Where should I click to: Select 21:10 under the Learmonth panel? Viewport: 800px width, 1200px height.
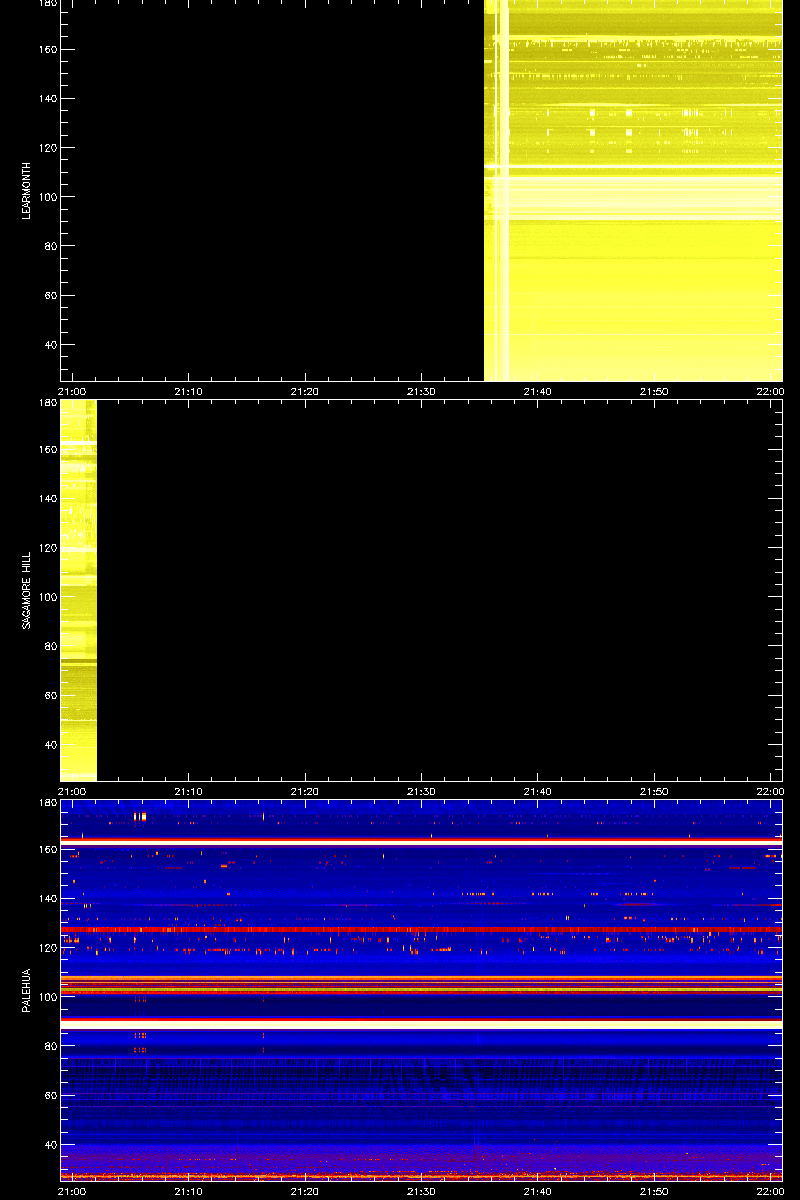click(x=189, y=391)
